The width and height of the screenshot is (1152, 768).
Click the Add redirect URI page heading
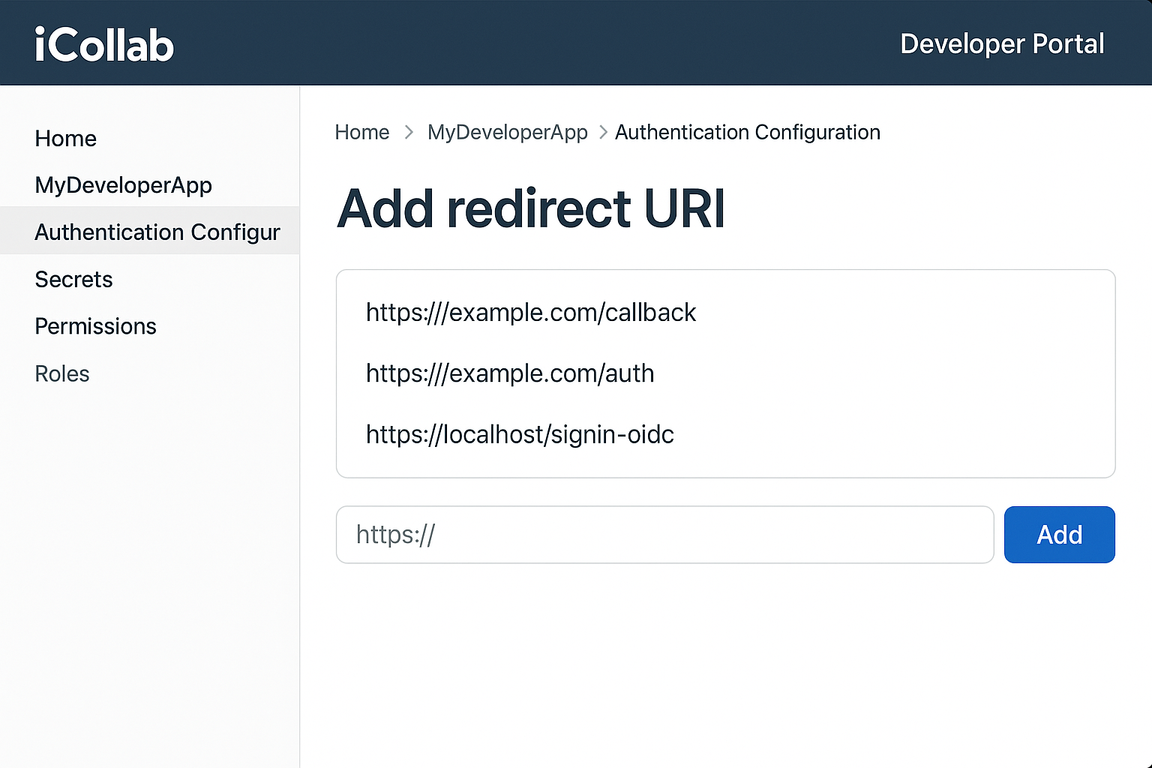(531, 208)
